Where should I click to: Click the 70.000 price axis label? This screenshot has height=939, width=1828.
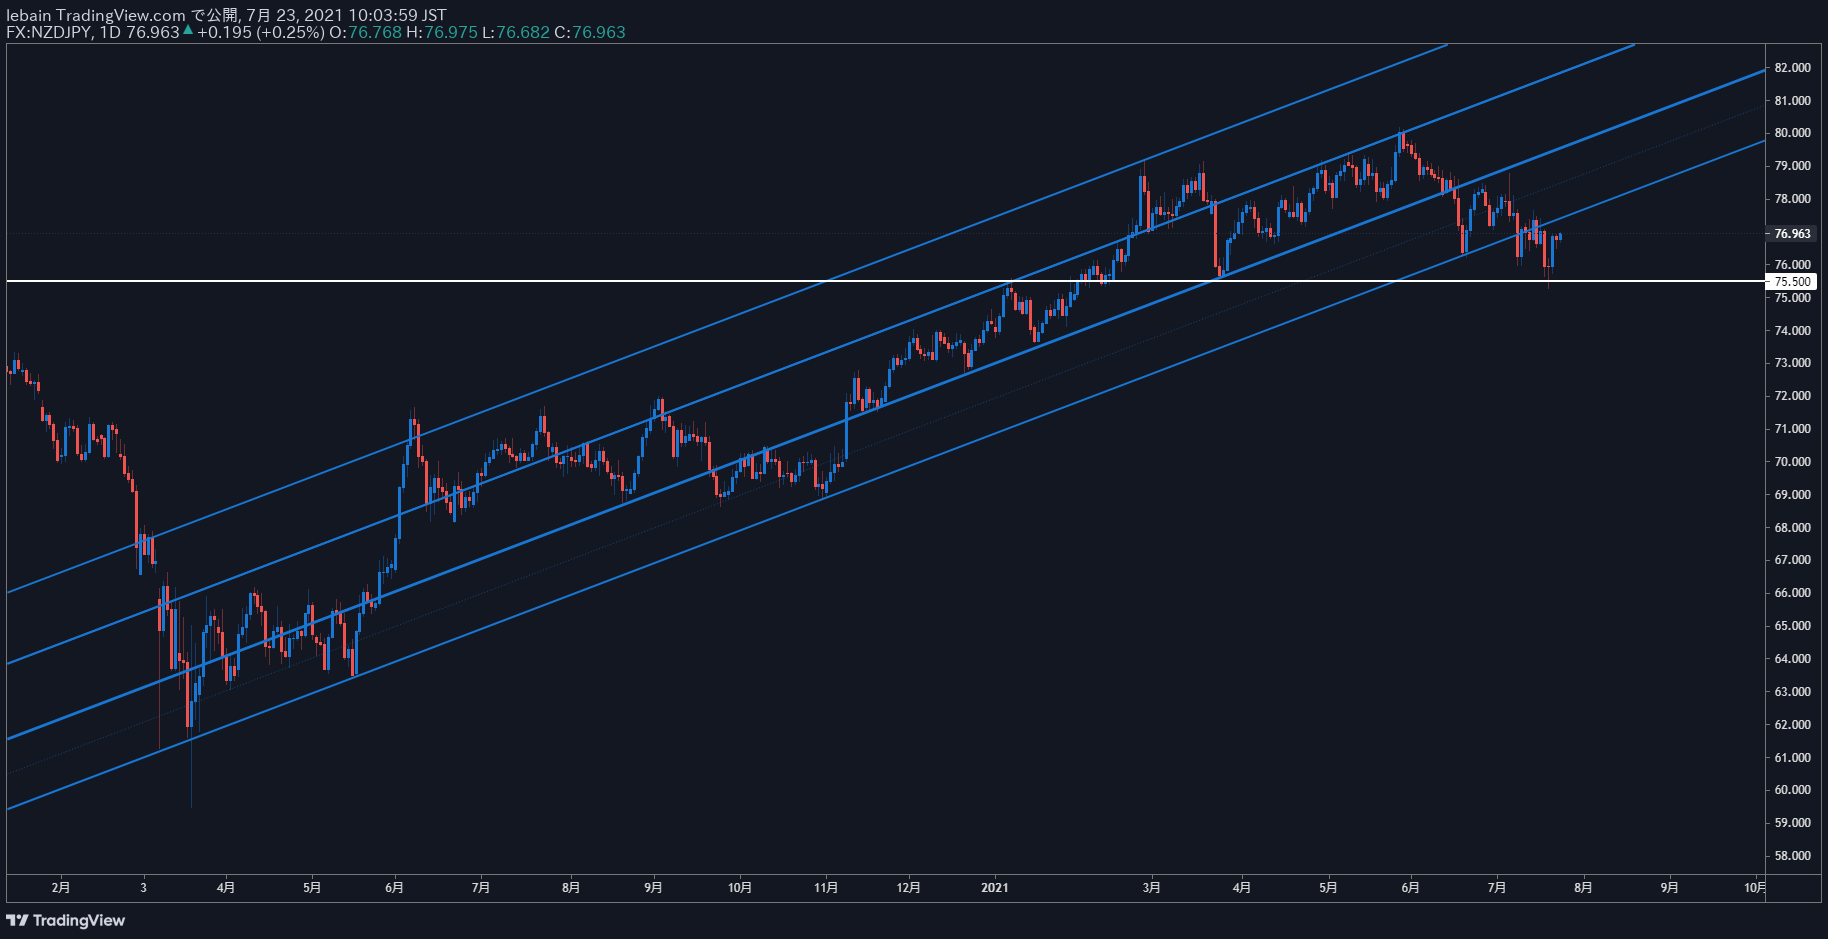(1792, 462)
